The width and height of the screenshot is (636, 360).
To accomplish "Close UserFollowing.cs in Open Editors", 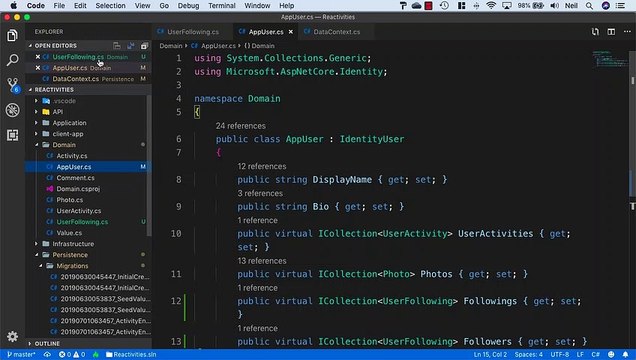I will pyautogui.click(x=38, y=57).
